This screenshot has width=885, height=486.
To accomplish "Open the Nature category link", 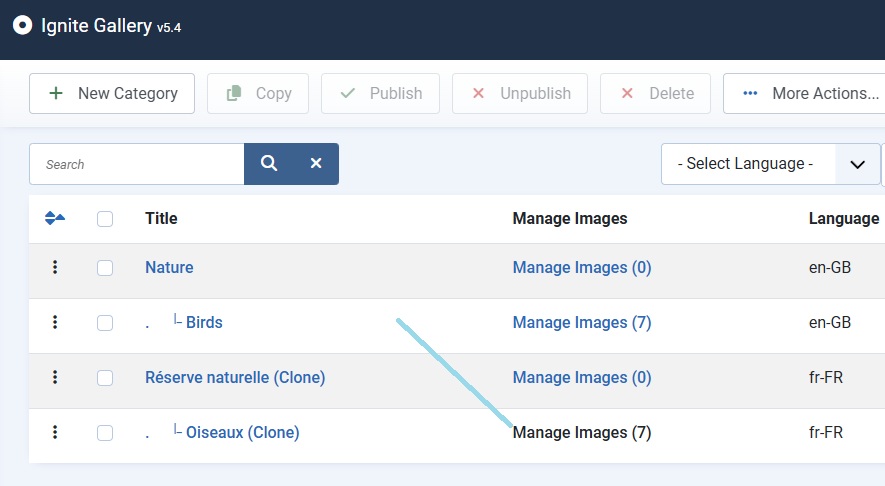I will click(x=169, y=267).
